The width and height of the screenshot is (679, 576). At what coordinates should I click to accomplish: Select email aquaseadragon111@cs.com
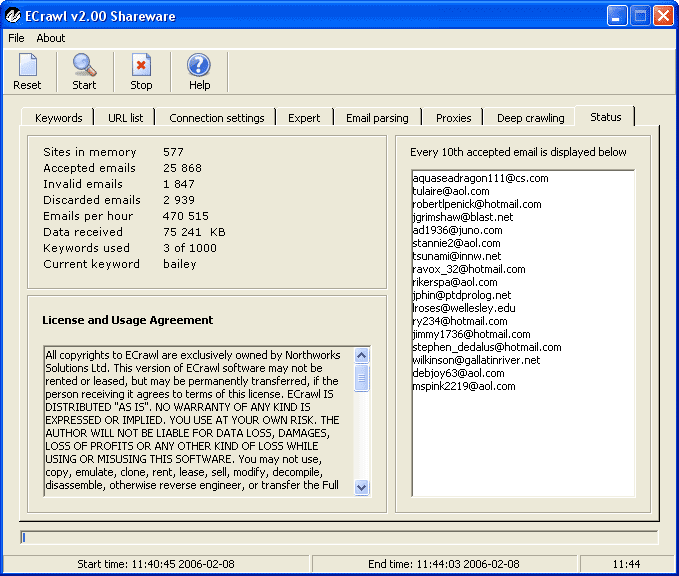(x=480, y=178)
